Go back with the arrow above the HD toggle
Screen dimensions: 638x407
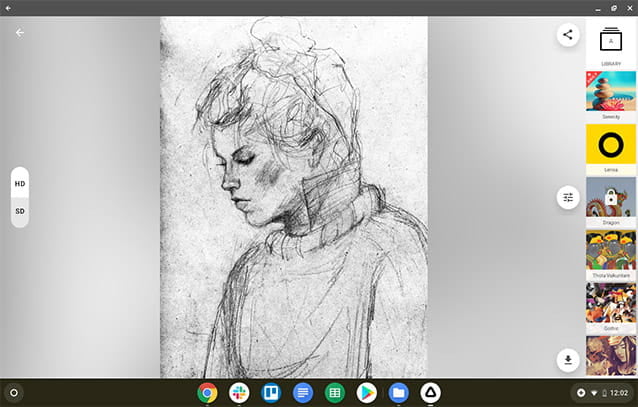[x=20, y=33]
